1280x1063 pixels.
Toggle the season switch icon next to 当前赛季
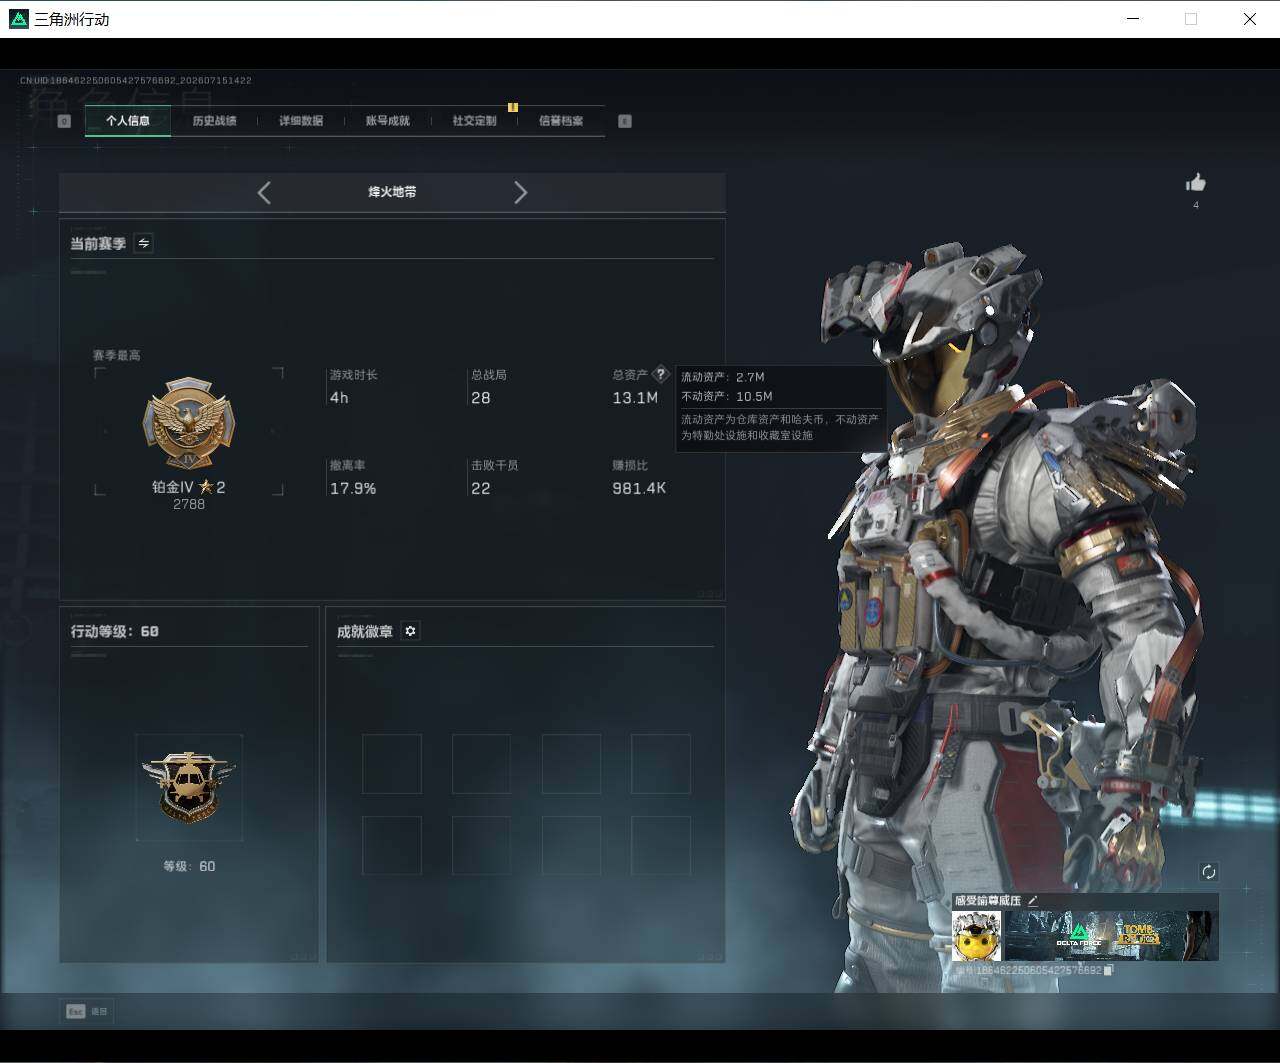(x=144, y=243)
